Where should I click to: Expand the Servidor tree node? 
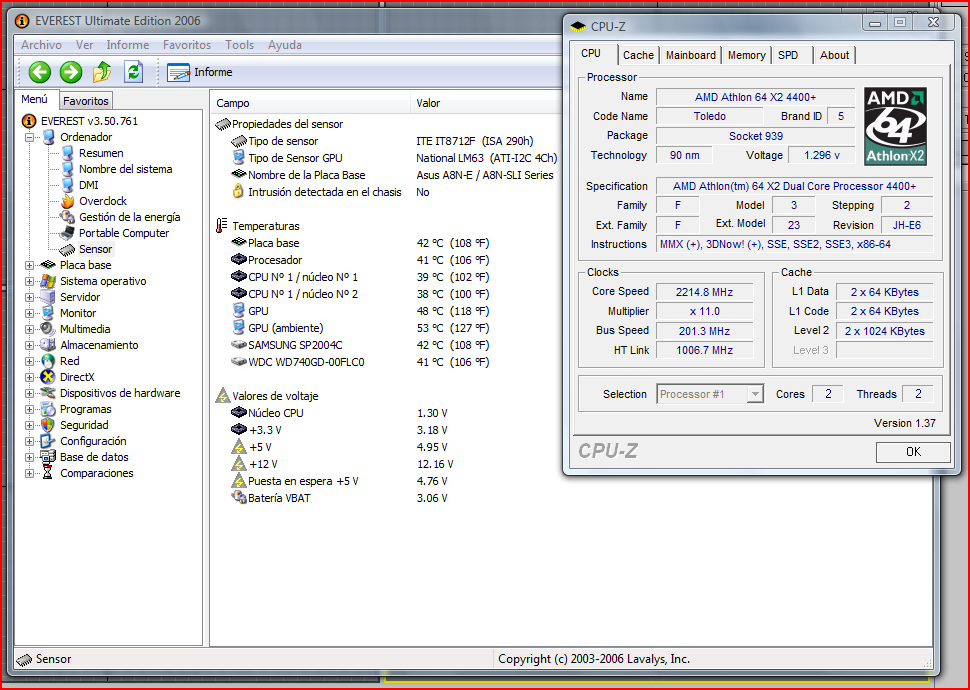coord(29,298)
